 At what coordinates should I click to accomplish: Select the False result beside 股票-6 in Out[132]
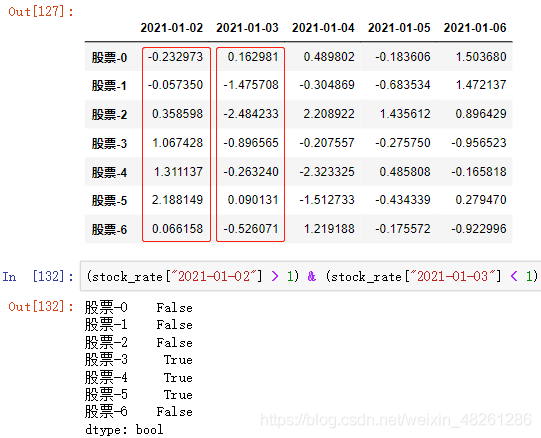[175, 412]
